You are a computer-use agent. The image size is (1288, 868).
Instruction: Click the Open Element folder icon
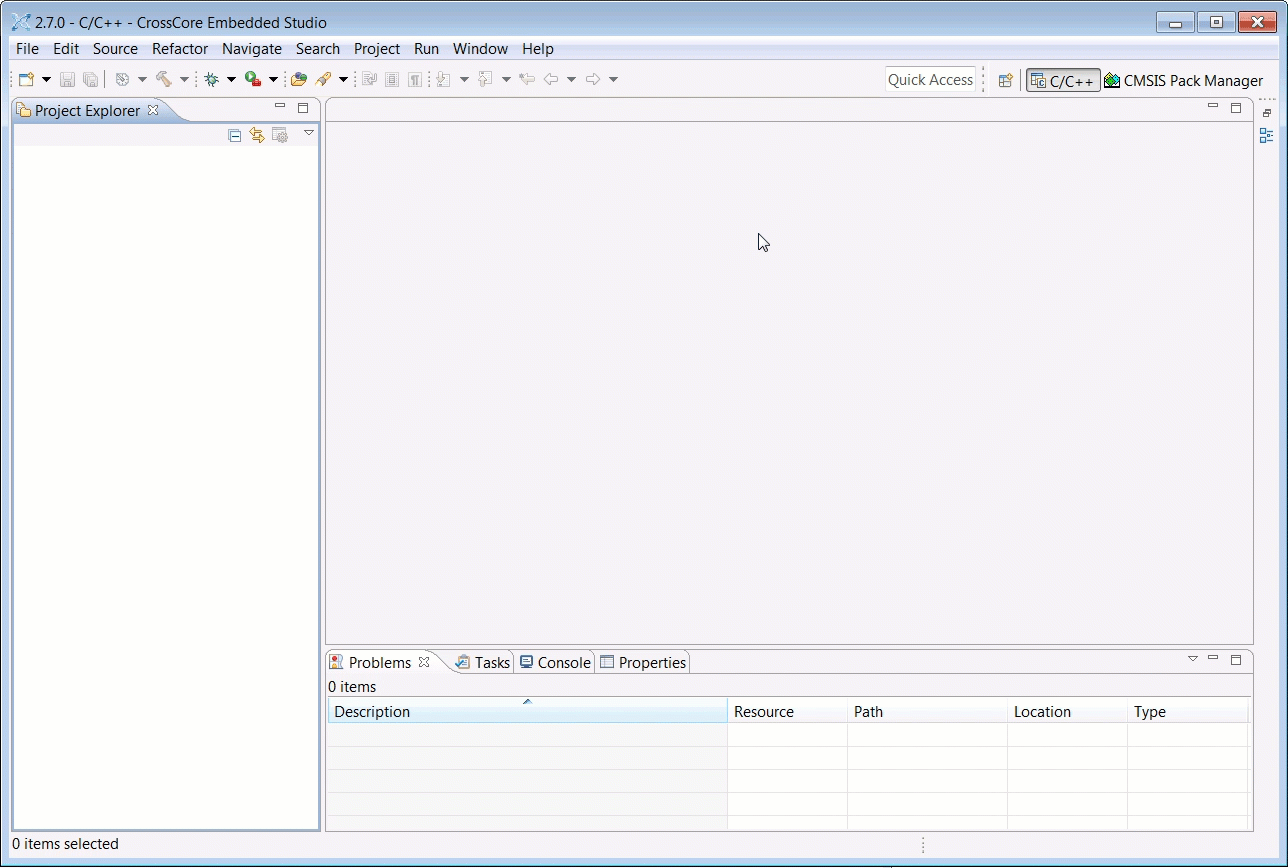[x=299, y=79]
